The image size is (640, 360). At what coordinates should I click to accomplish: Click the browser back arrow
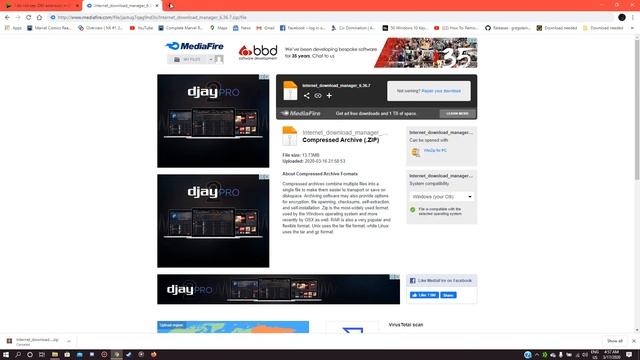tap(7, 18)
